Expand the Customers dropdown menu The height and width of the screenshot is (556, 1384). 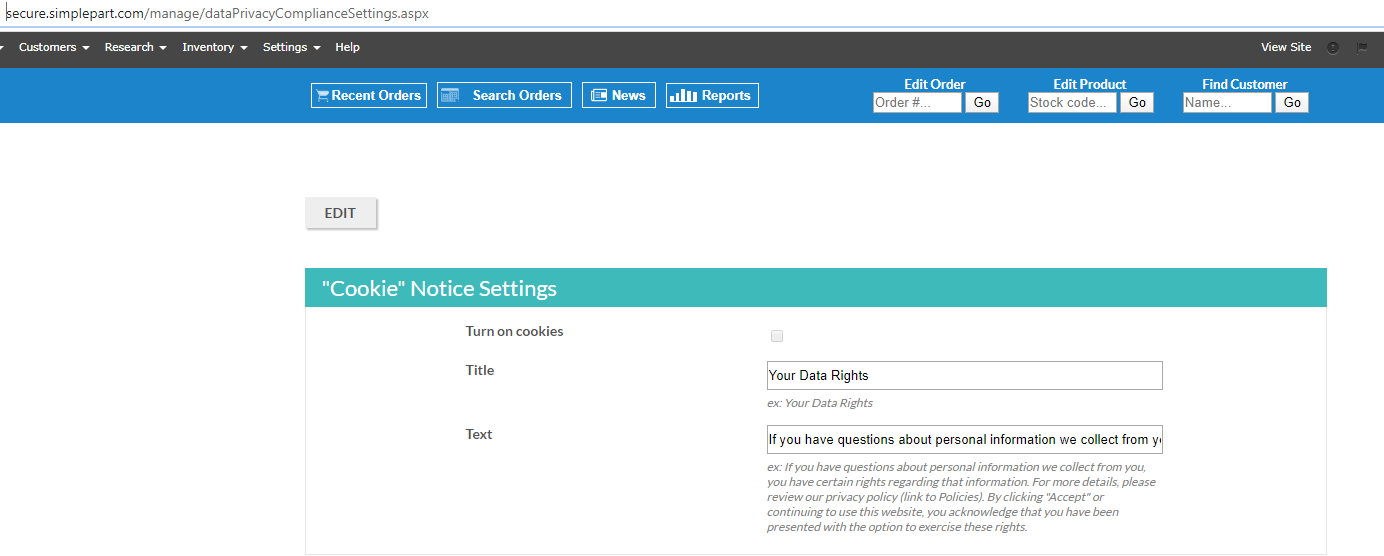click(x=54, y=47)
